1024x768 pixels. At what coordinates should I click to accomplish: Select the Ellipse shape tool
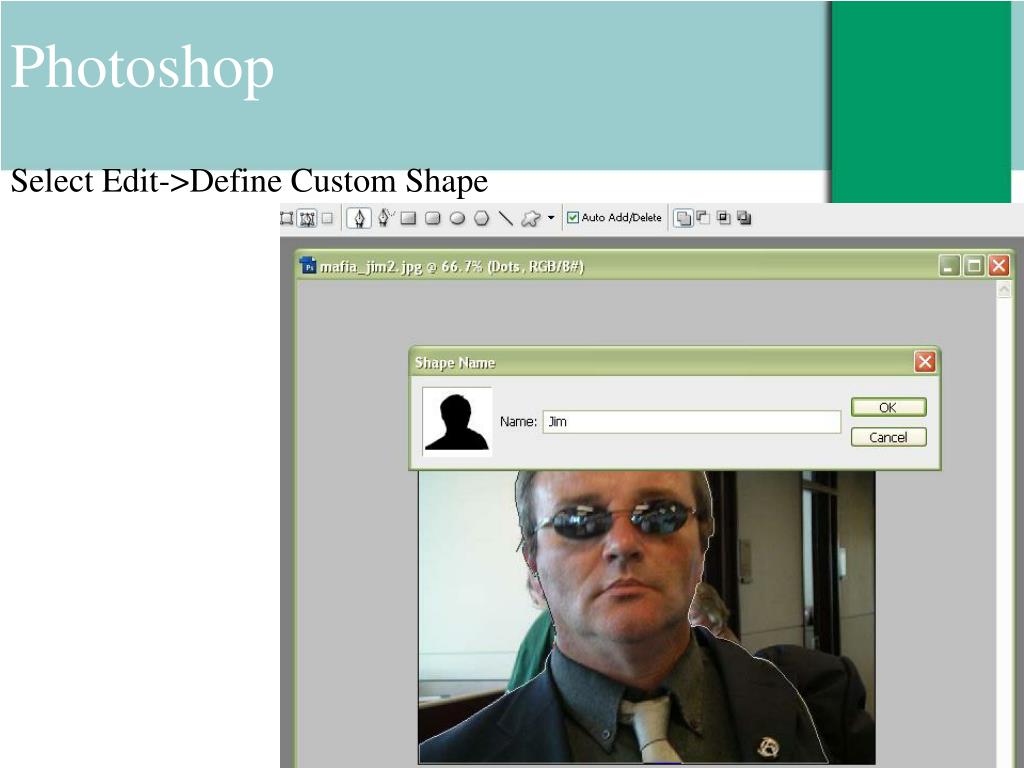point(457,218)
